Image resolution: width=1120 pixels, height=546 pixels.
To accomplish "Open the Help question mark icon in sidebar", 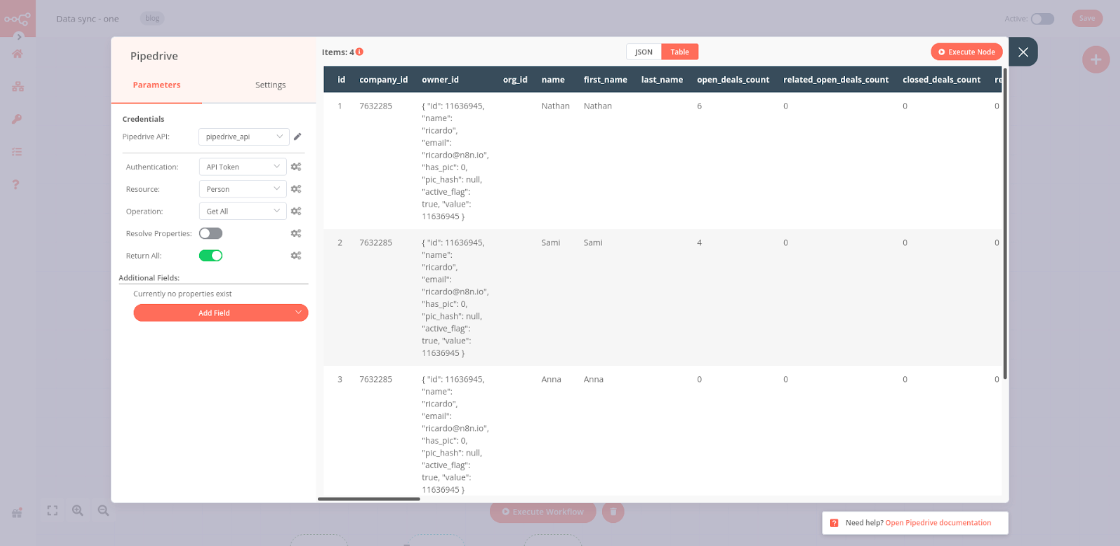I will 16,184.
